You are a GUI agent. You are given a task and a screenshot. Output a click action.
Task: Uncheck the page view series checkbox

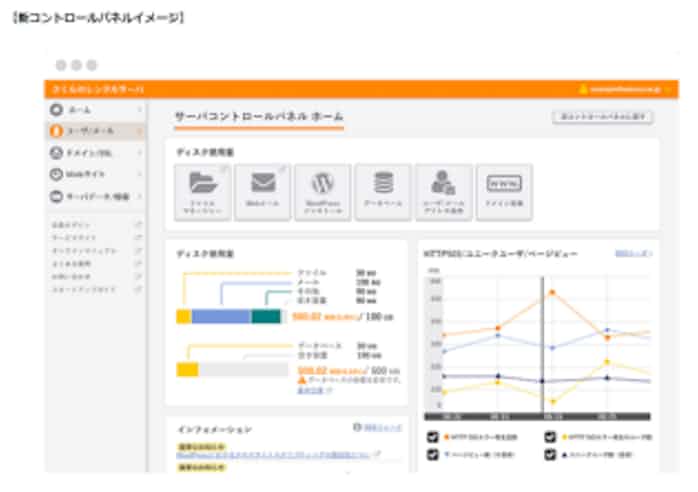[x=433, y=455]
